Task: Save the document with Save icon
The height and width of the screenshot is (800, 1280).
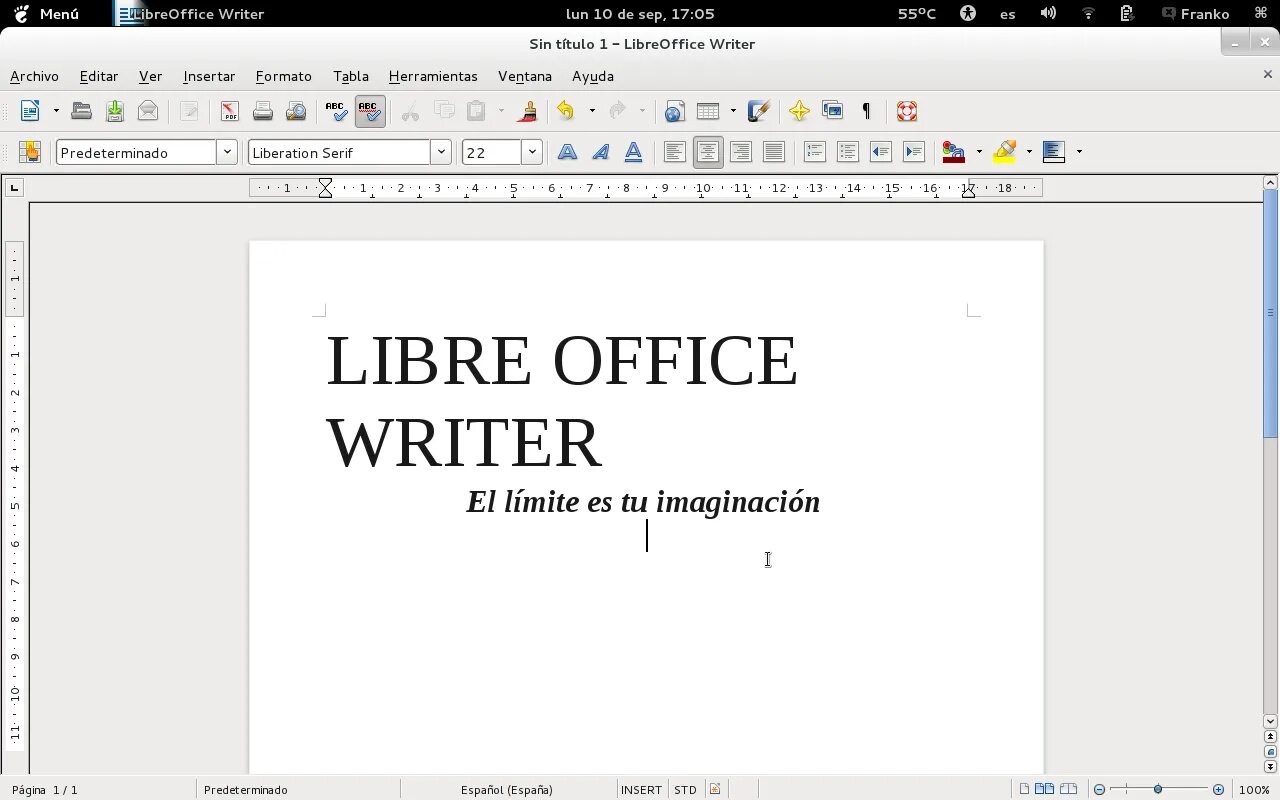Action: click(x=115, y=111)
